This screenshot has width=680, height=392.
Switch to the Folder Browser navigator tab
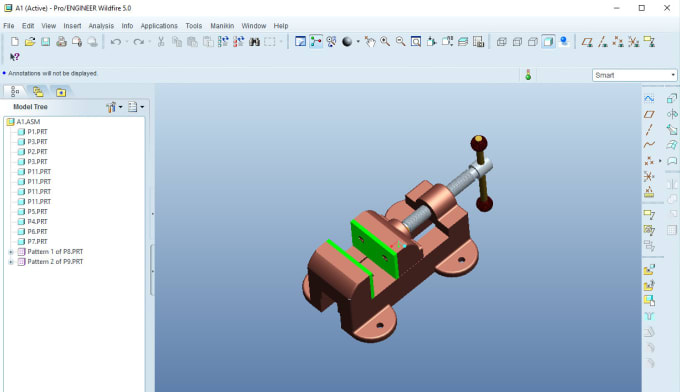[38, 91]
